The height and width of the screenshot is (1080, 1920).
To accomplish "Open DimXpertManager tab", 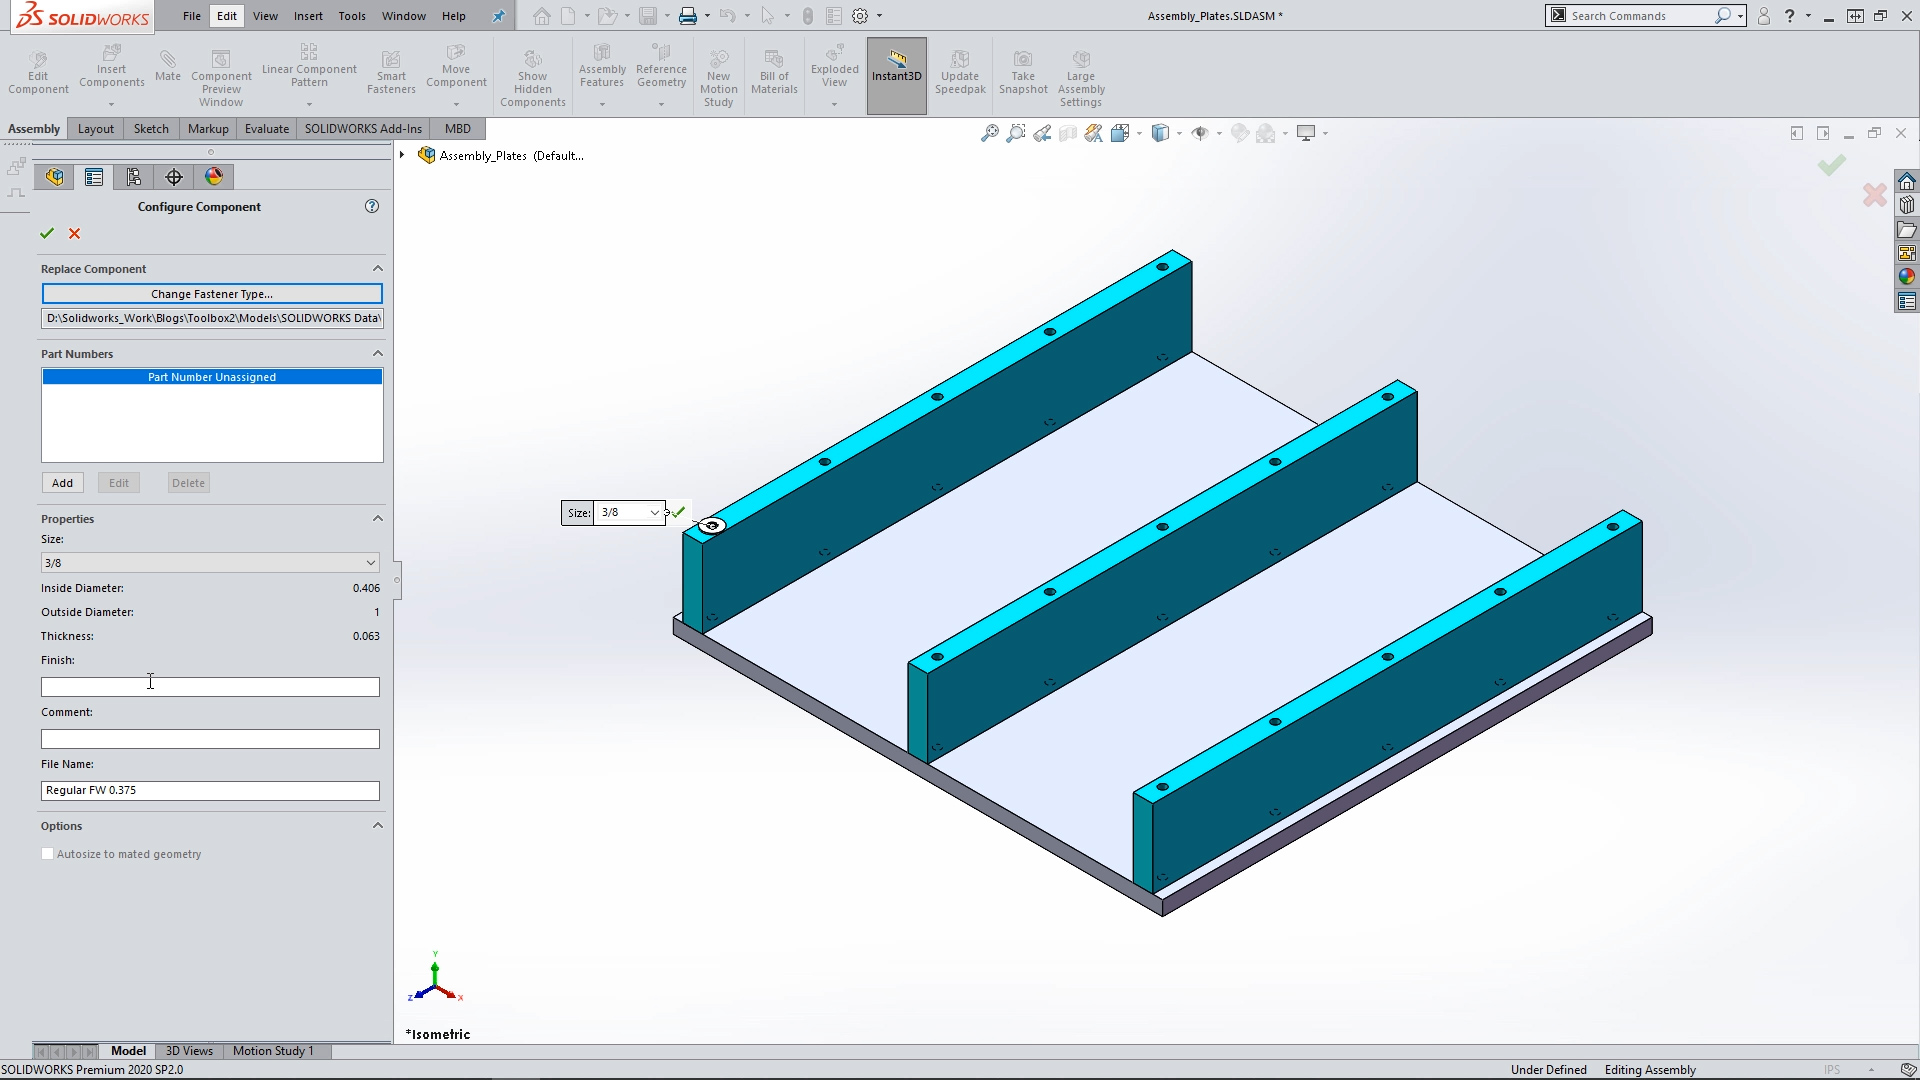I will point(174,177).
